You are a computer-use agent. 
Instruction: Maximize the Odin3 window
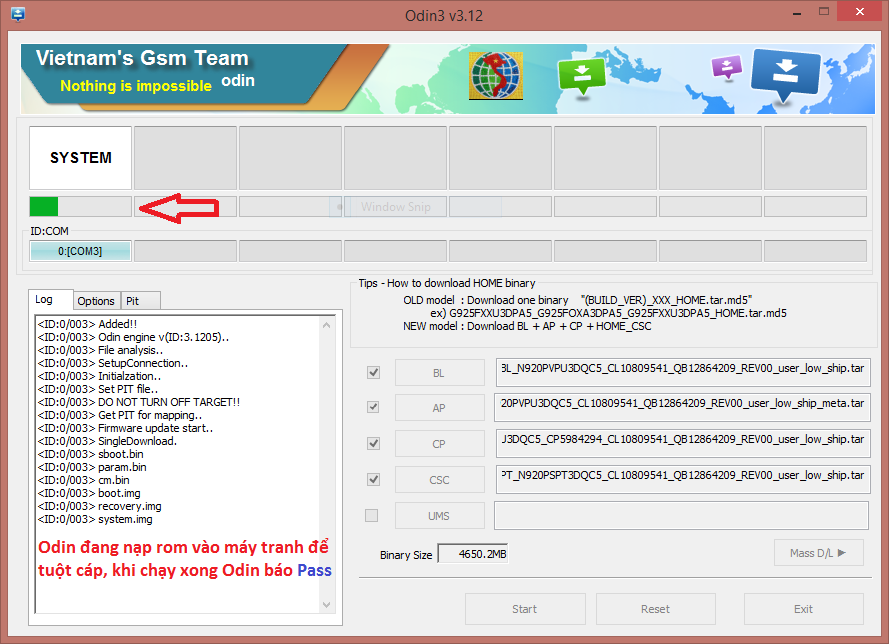point(824,11)
